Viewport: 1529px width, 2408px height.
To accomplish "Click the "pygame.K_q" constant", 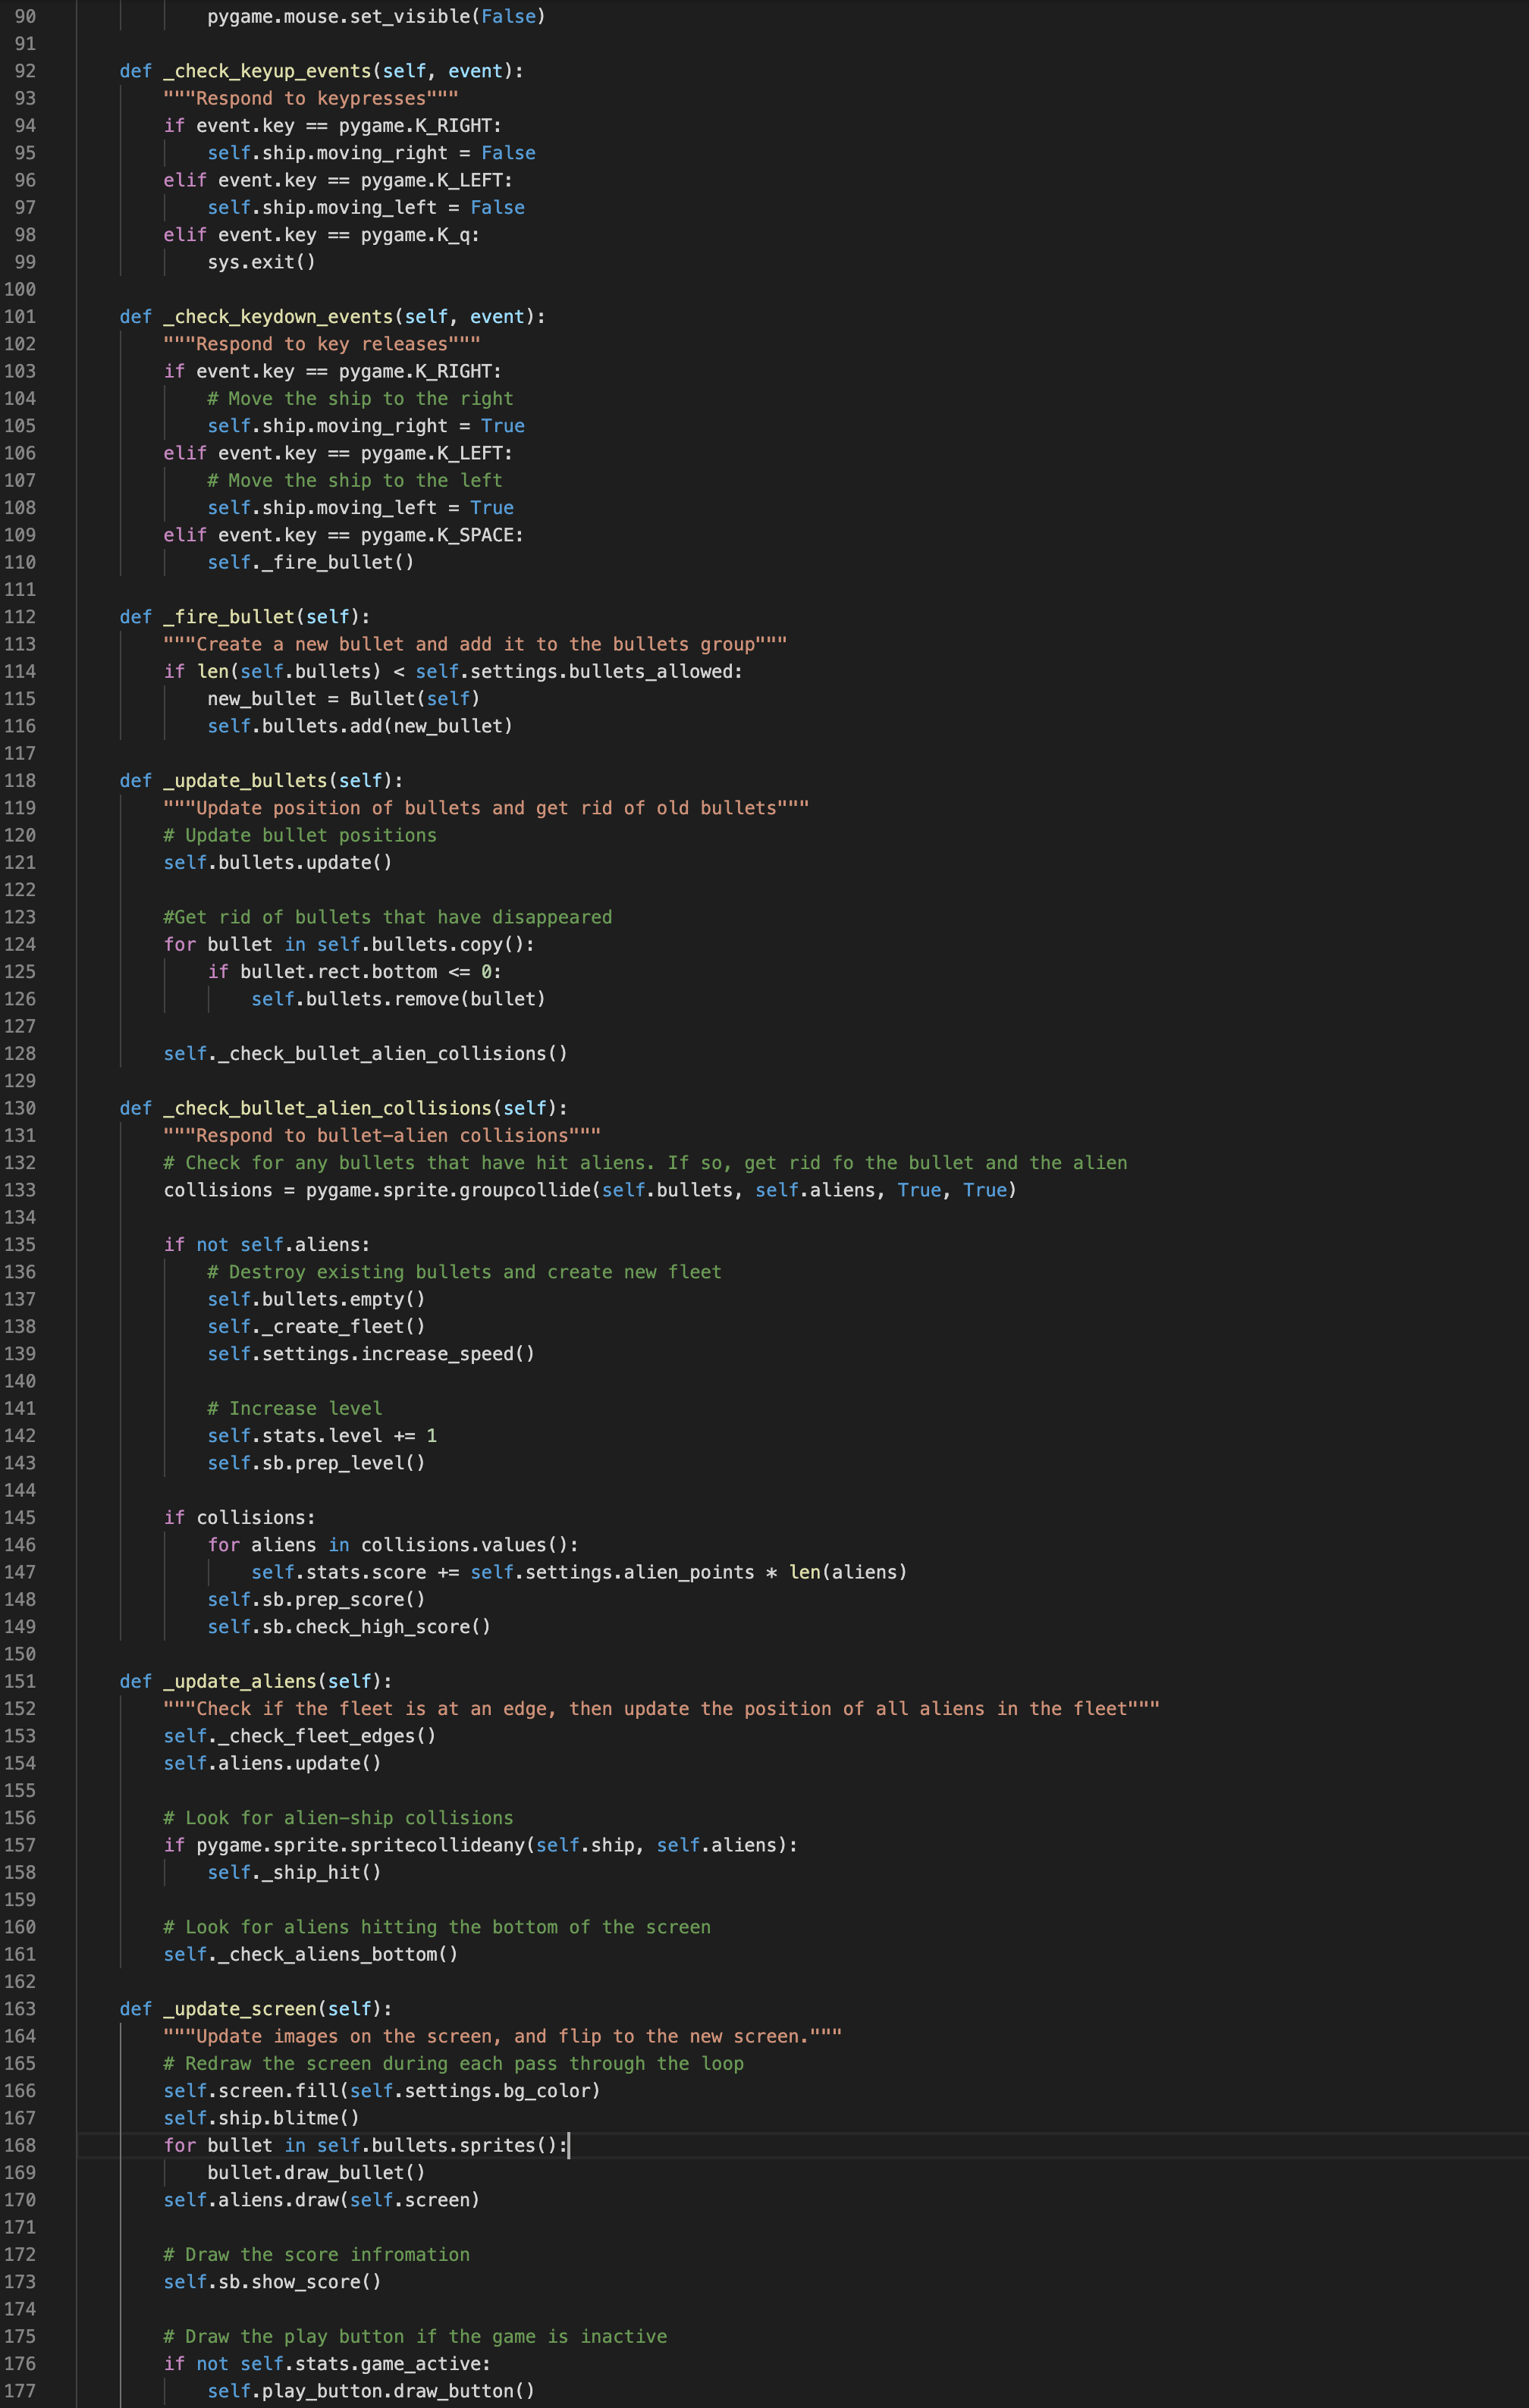I will [415, 235].
